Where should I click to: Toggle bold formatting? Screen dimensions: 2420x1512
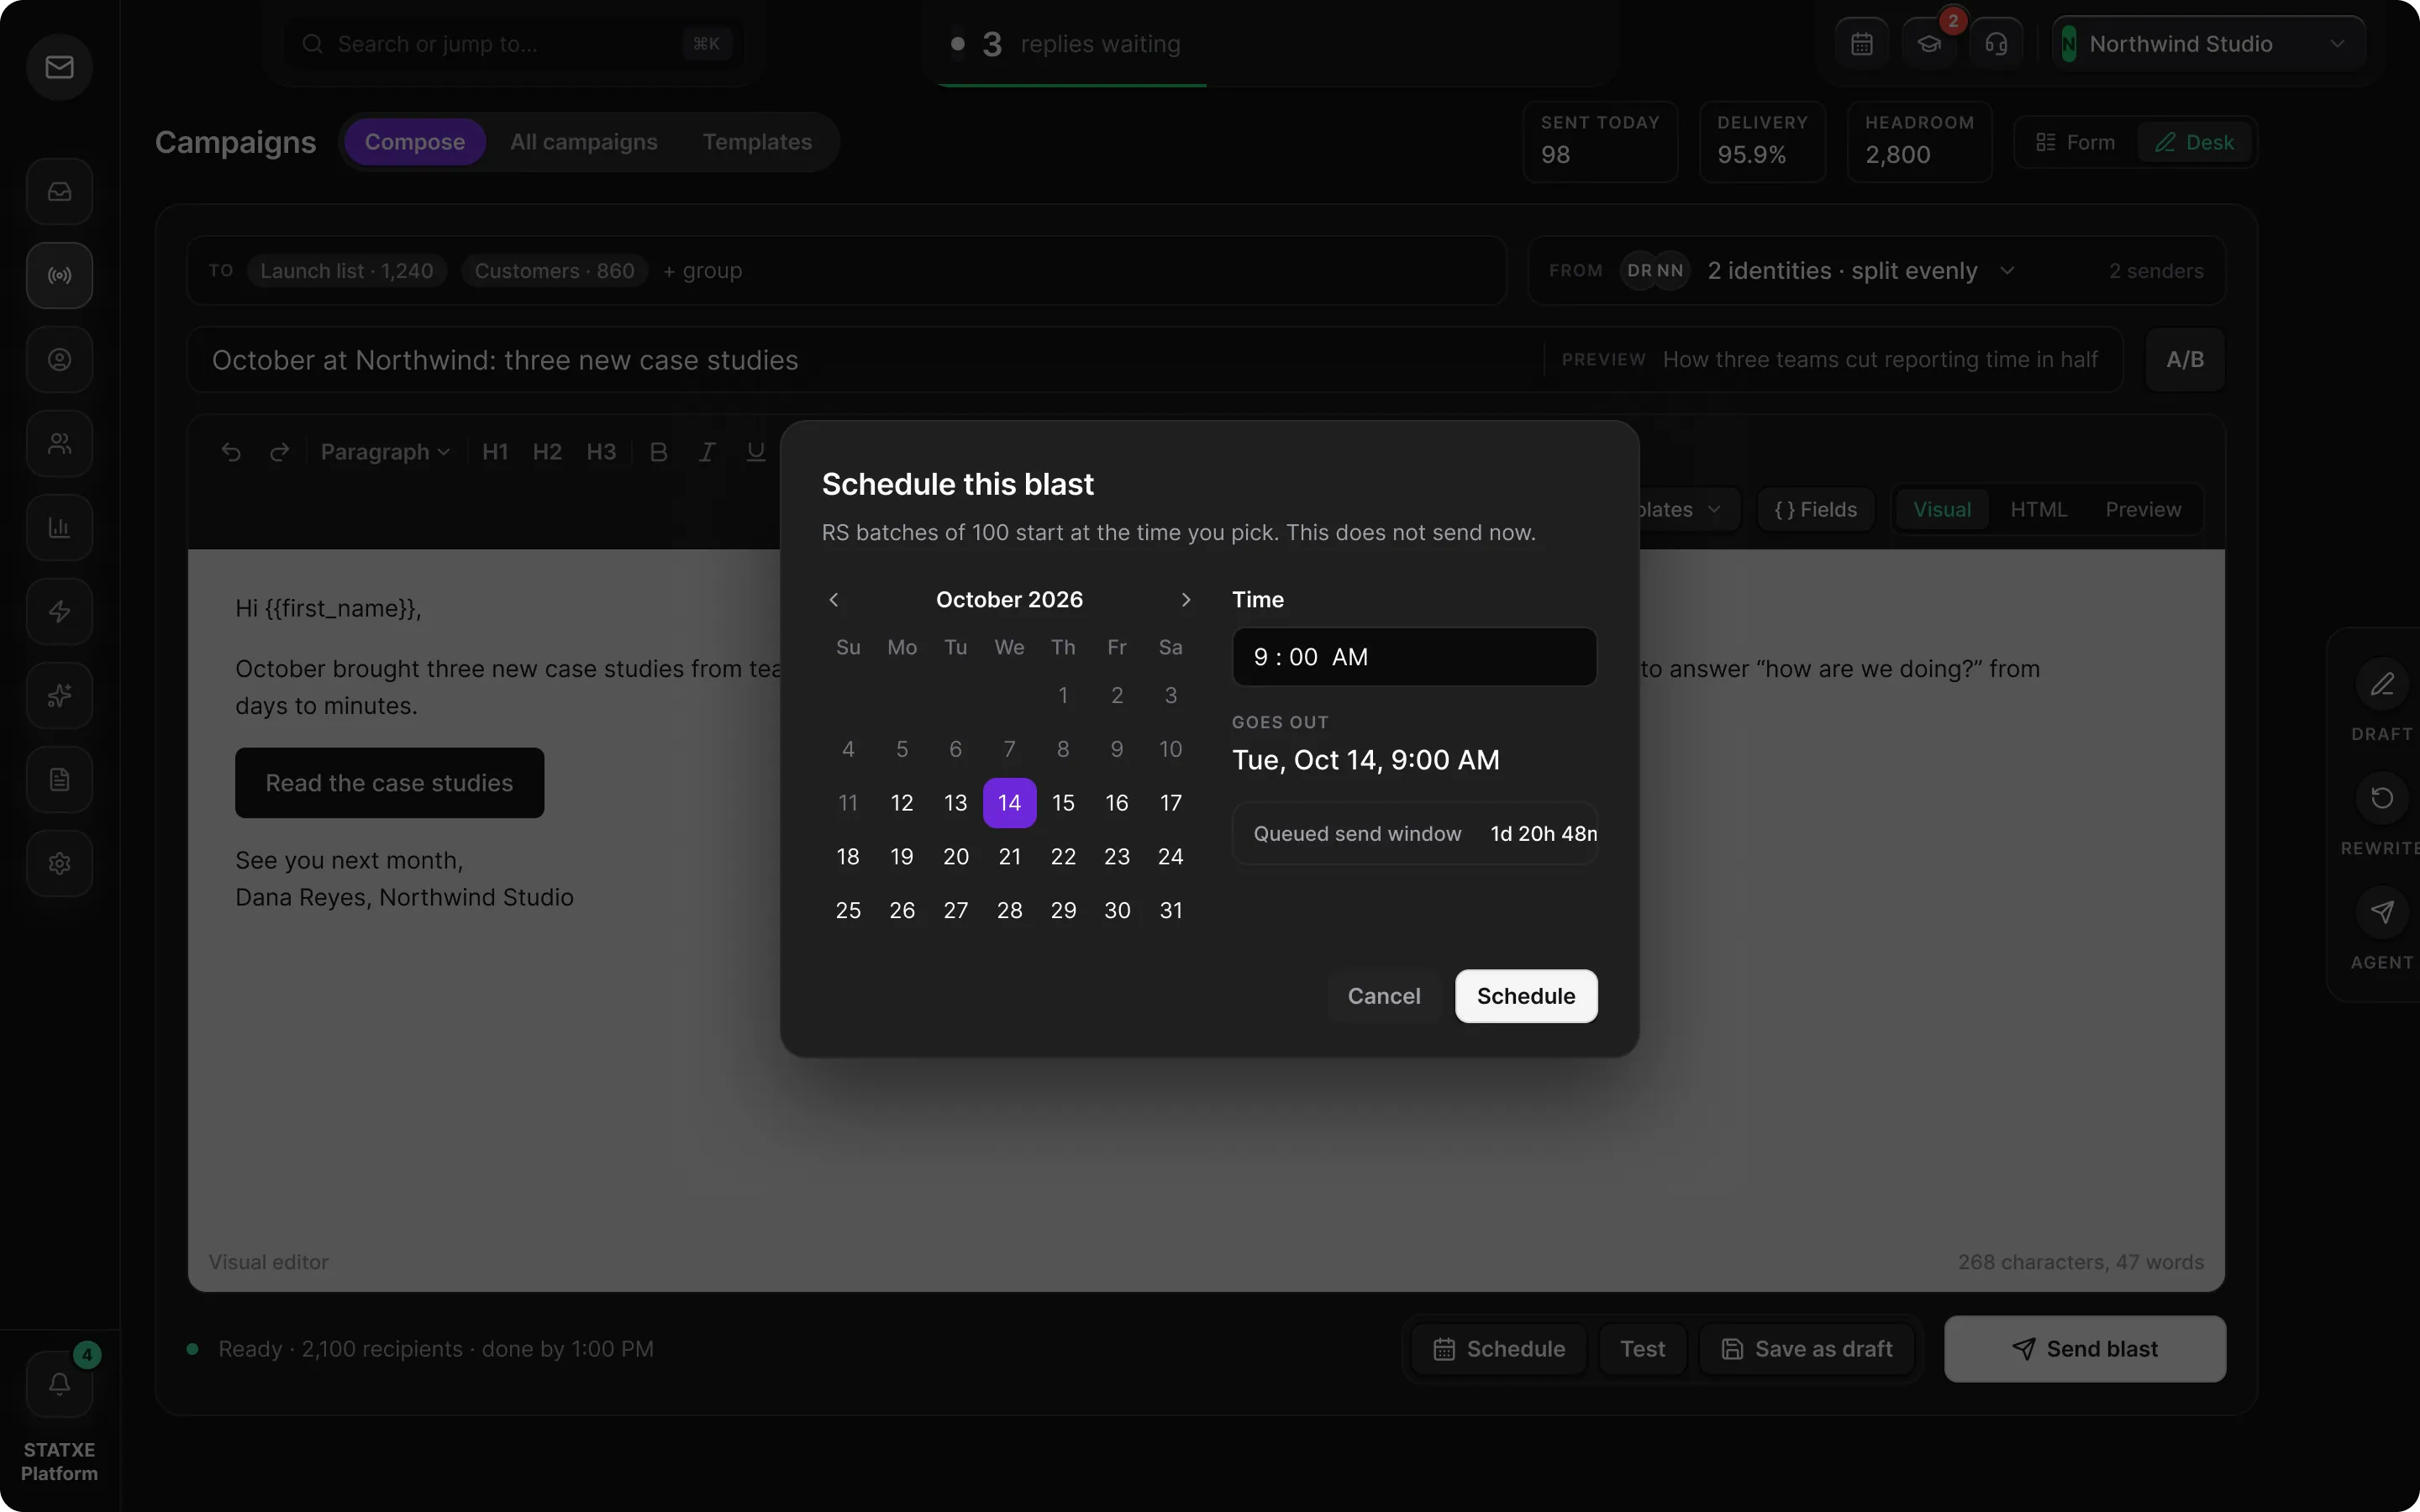658,452
